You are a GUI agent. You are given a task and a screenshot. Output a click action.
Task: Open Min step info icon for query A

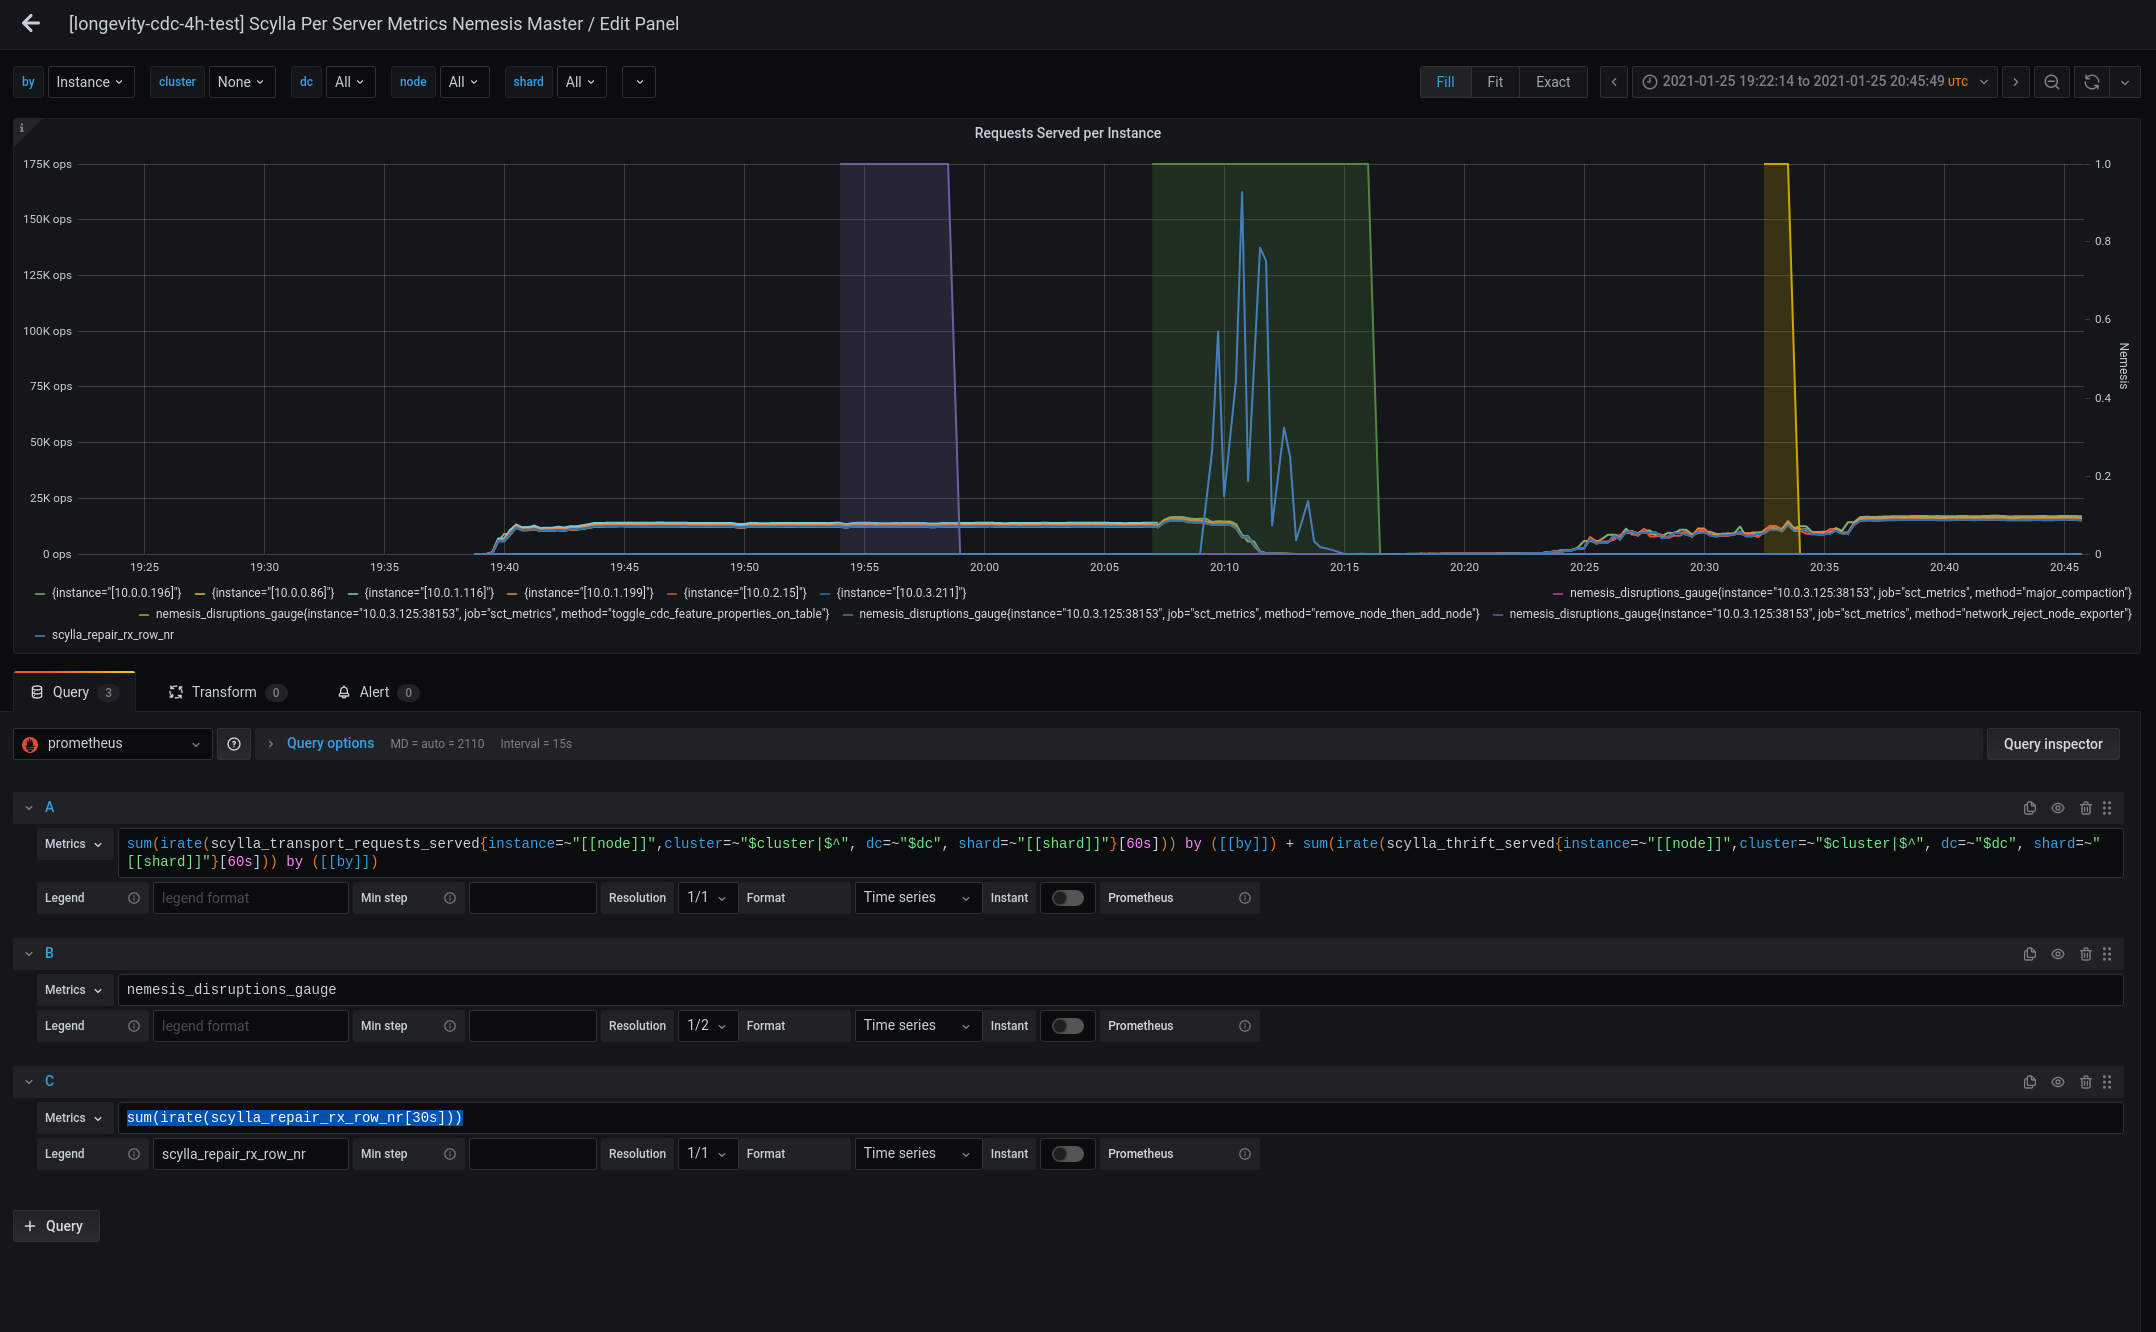coord(450,898)
